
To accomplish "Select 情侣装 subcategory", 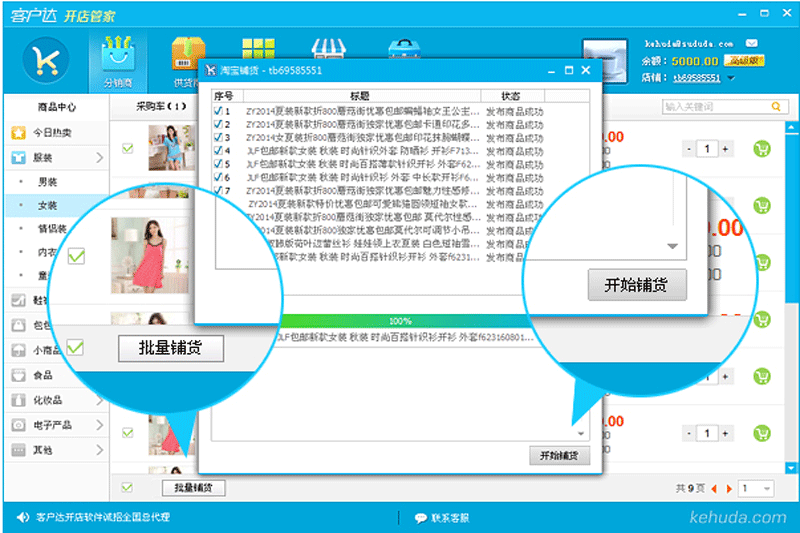I will pyautogui.click(x=52, y=229).
